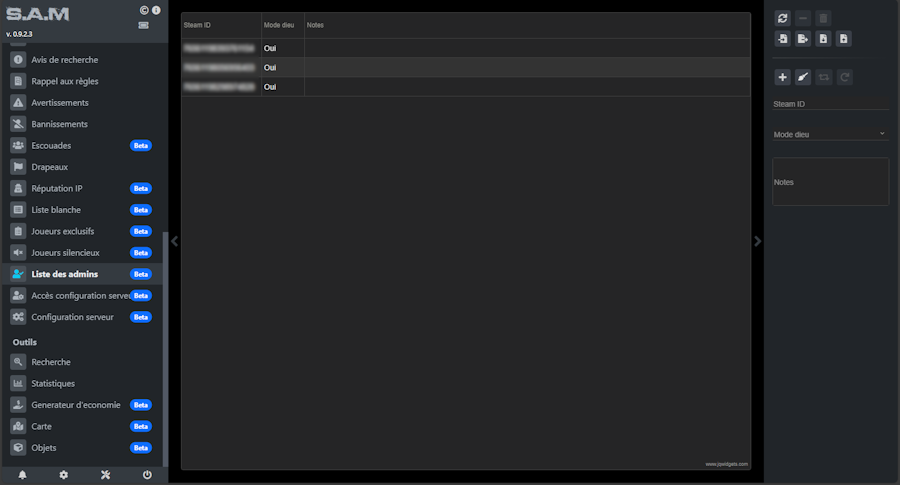
Task: Open the Statistiques tool
Action: [x=53, y=383]
